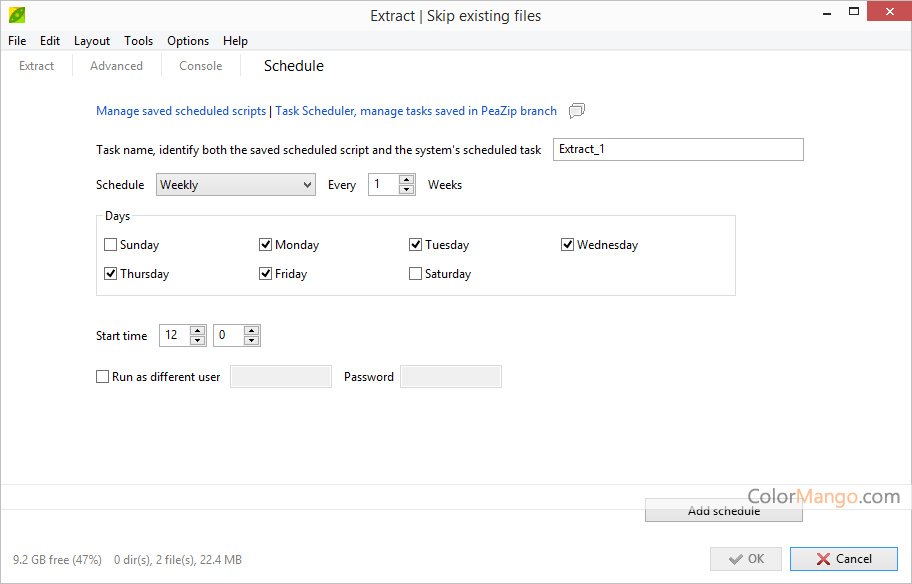
Task: Switch to the Console tab
Action: tap(201, 66)
